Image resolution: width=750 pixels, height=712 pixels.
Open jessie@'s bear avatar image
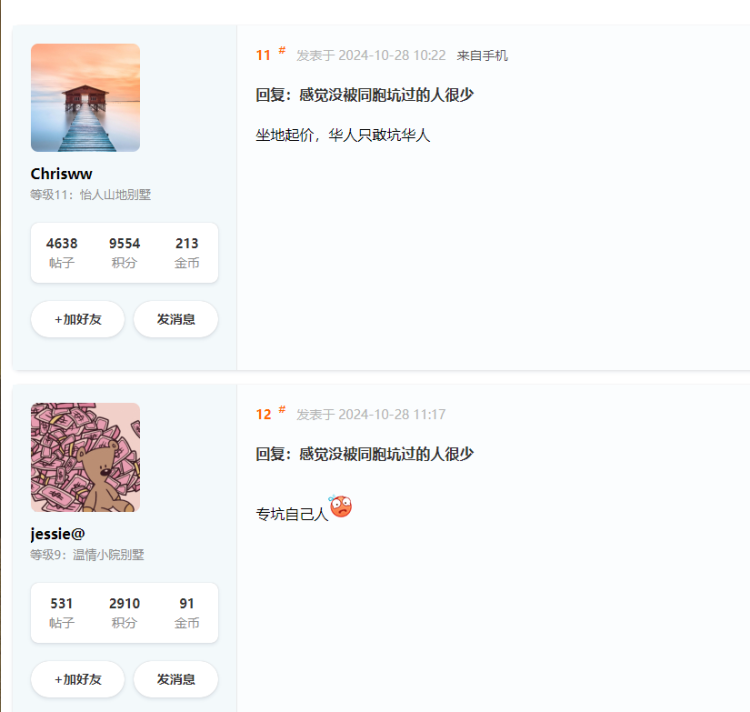[x=86, y=458]
